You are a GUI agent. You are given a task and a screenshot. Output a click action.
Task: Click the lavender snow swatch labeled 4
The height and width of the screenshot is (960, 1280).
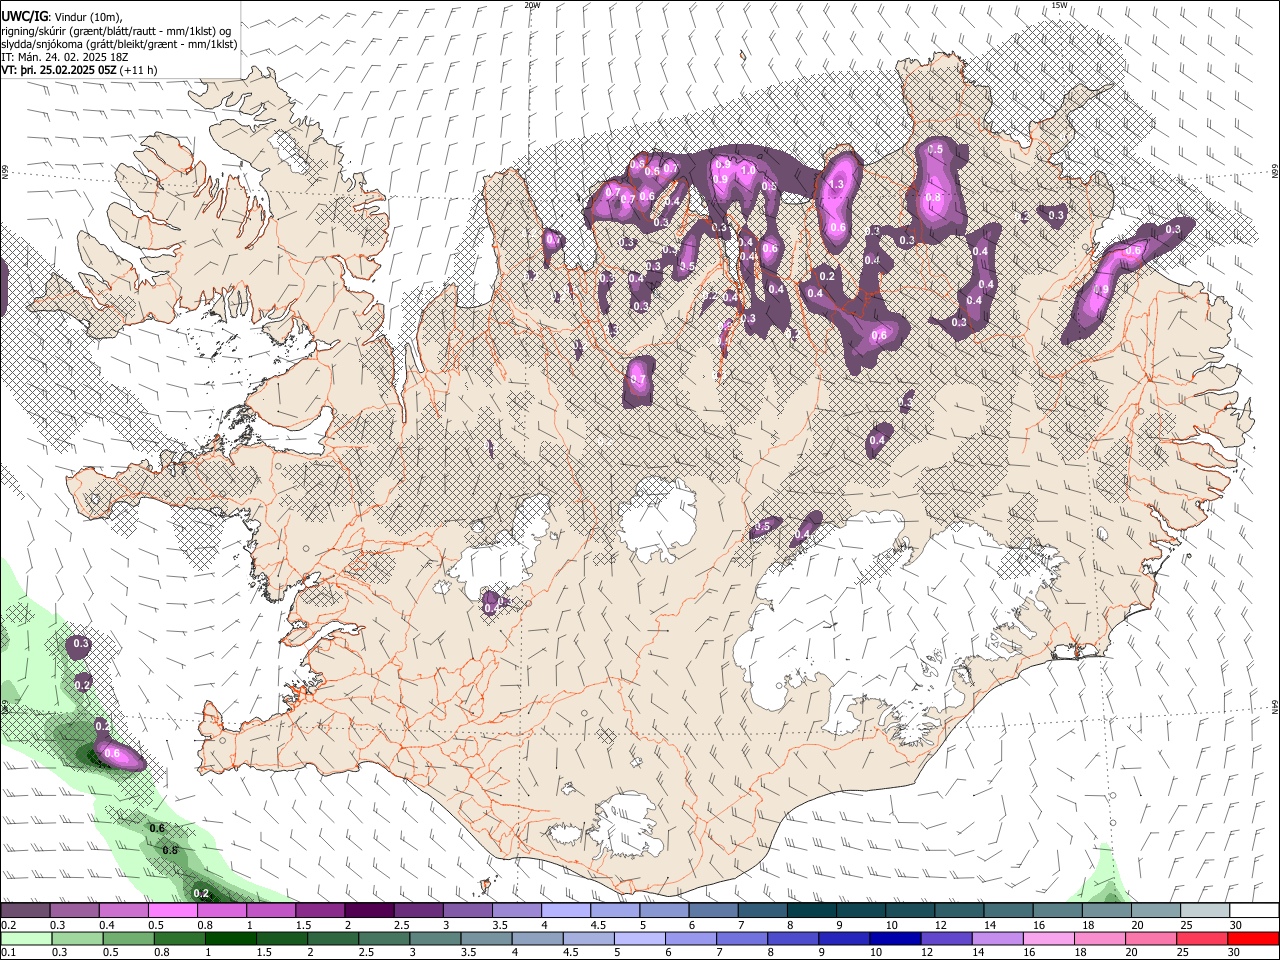pos(565,910)
